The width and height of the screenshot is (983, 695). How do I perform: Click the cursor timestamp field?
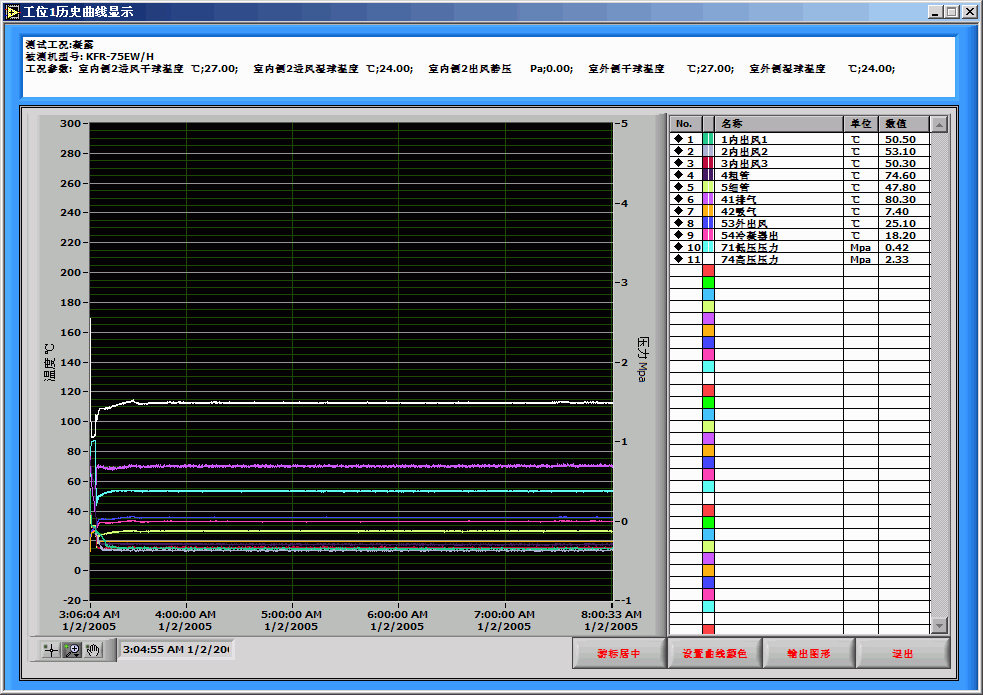click(x=175, y=650)
